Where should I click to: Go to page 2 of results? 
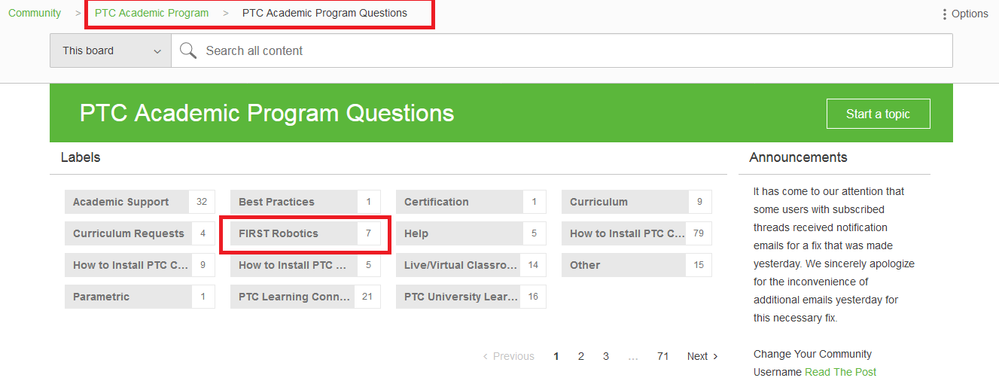click(581, 357)
